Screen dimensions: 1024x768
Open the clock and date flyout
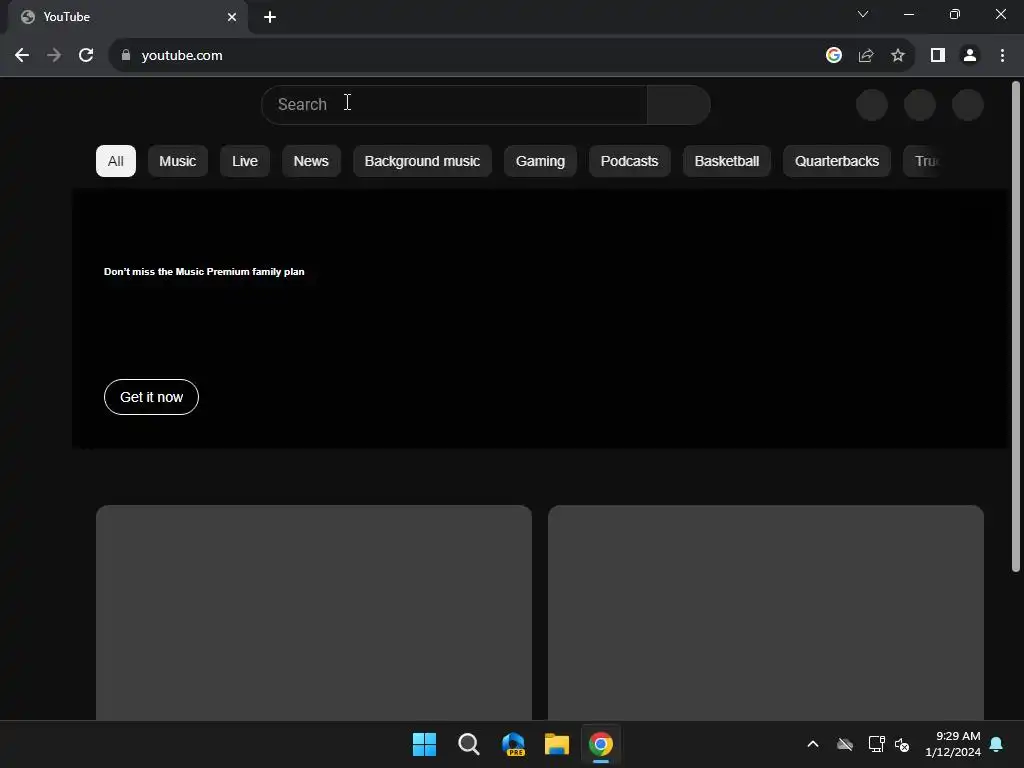(x=953, y=744)
